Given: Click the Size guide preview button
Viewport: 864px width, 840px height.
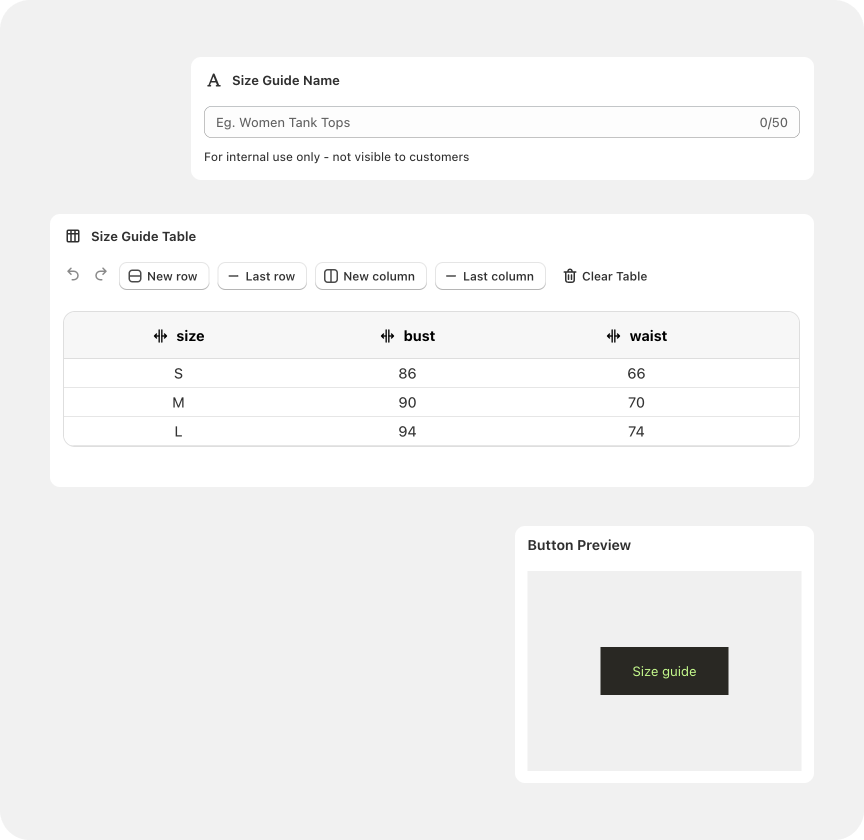Looking at the screenshot, I should (x=664, y=671).
